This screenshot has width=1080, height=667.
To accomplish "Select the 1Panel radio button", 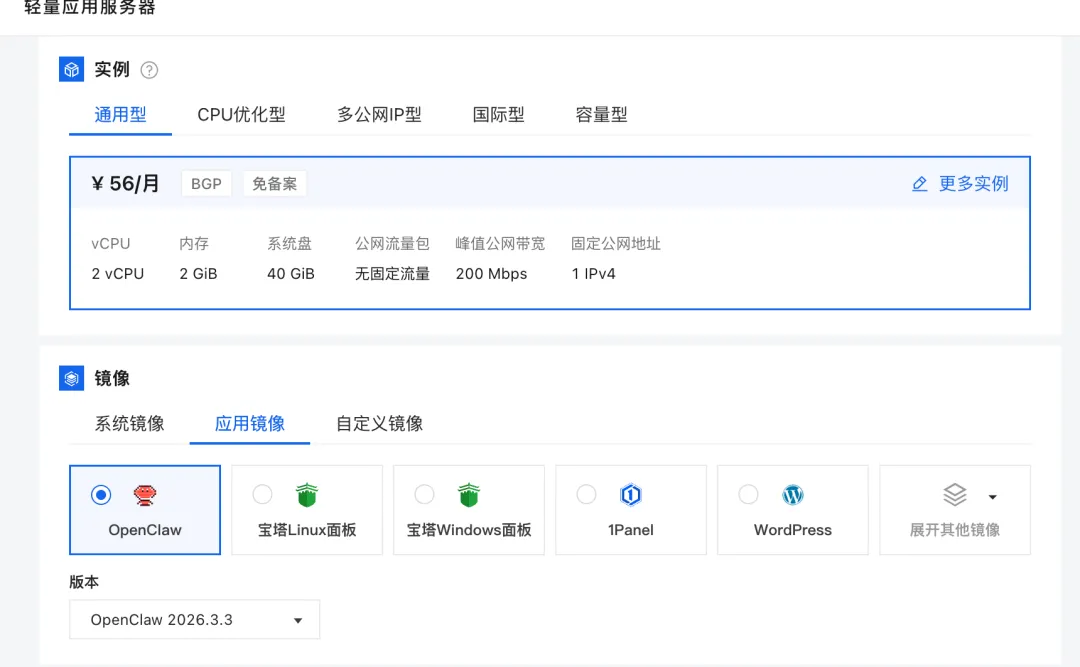I will [x=586, y=494].
